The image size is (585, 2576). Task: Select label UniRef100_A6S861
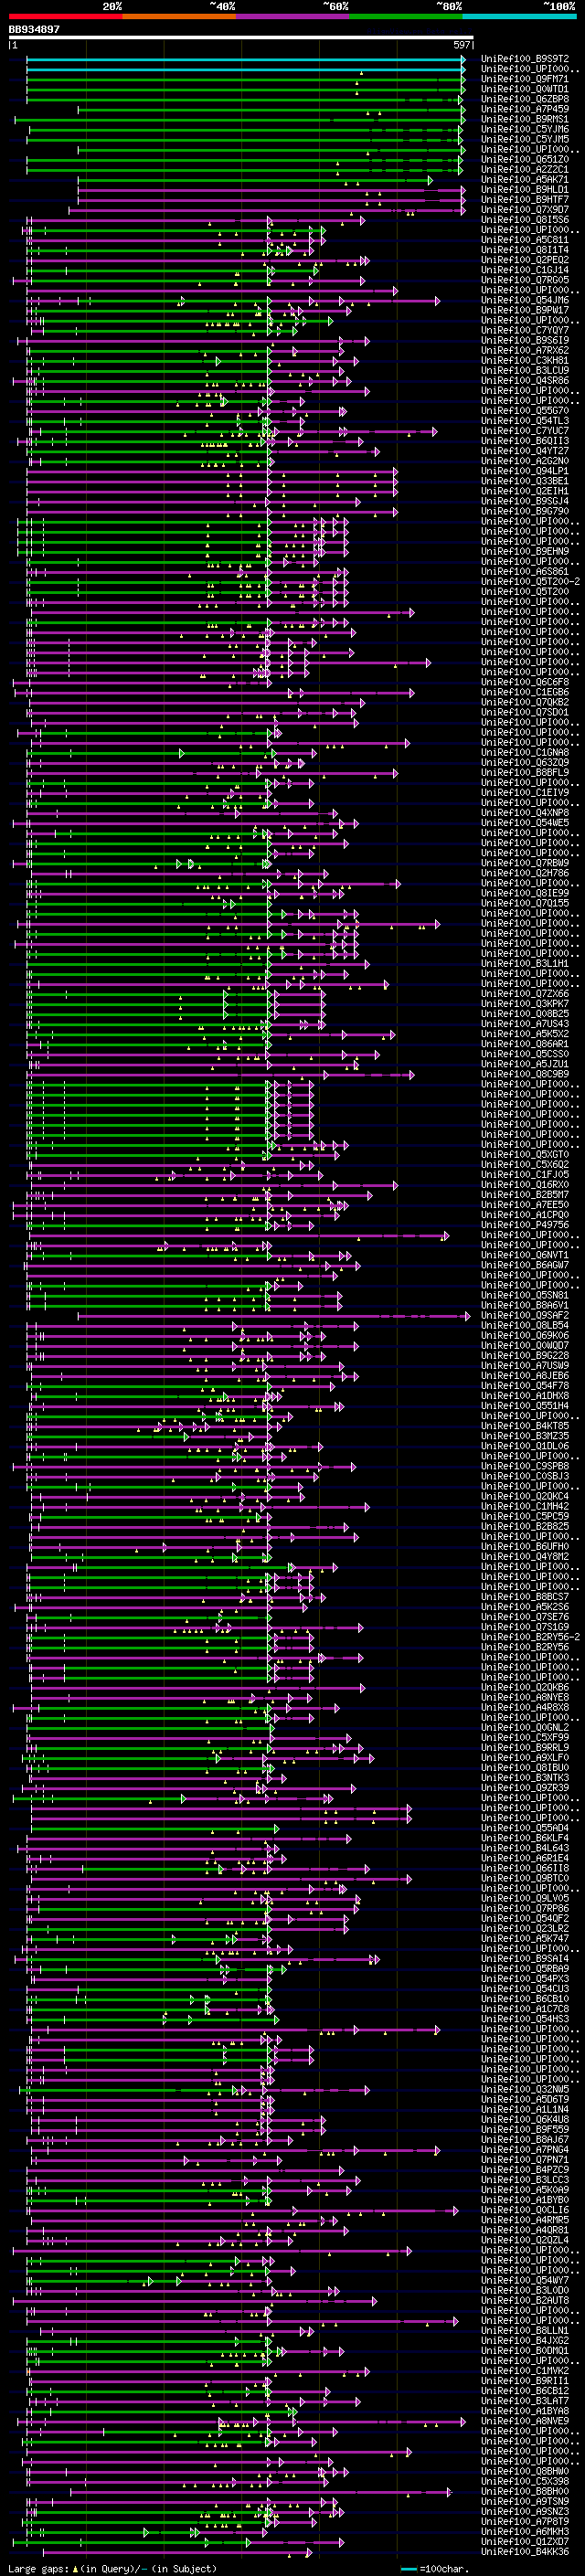(x=525, y=571)
